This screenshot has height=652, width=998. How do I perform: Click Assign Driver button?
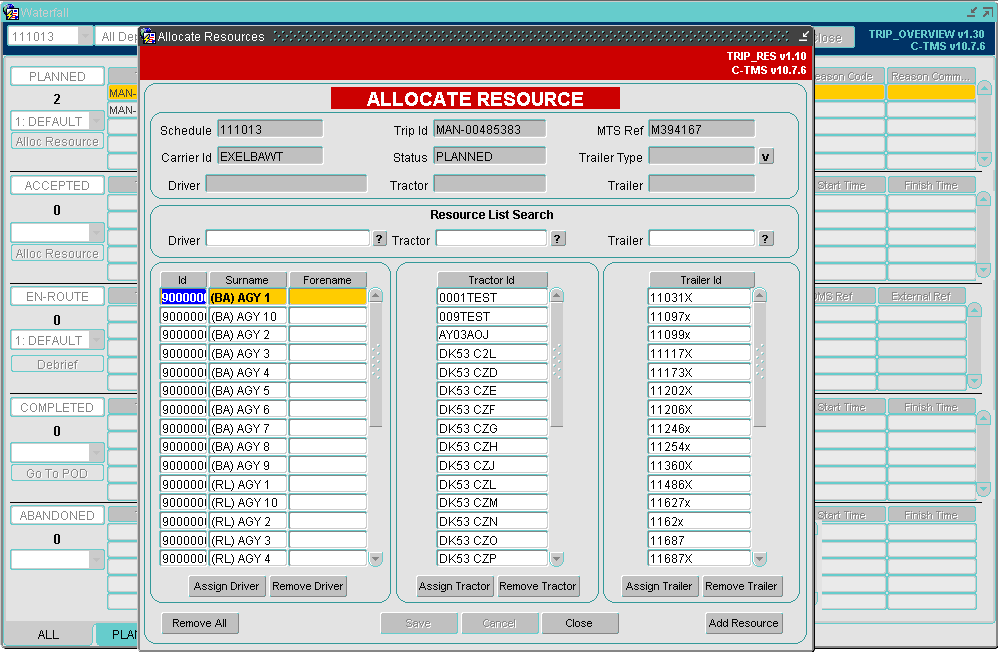click(x=227, y=586)
